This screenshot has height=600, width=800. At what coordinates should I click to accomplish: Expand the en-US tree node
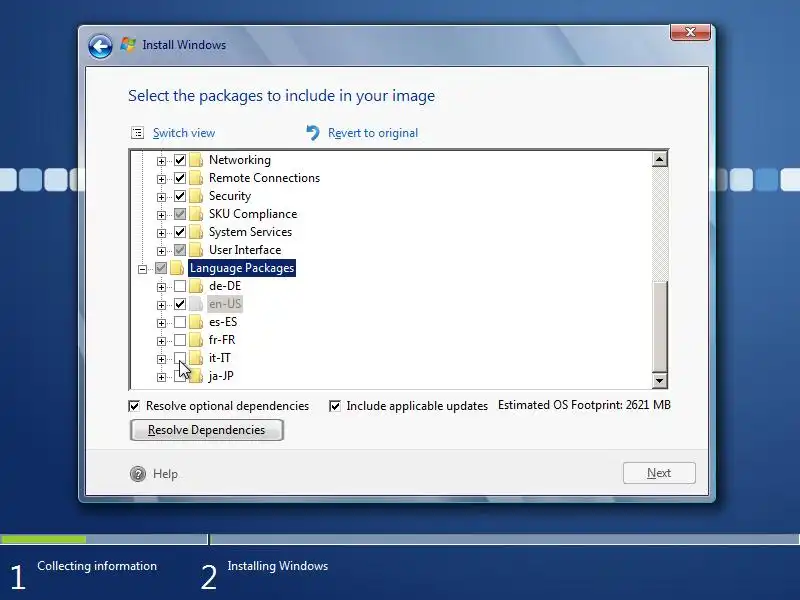pyautogui.click(x=161, y=305)
